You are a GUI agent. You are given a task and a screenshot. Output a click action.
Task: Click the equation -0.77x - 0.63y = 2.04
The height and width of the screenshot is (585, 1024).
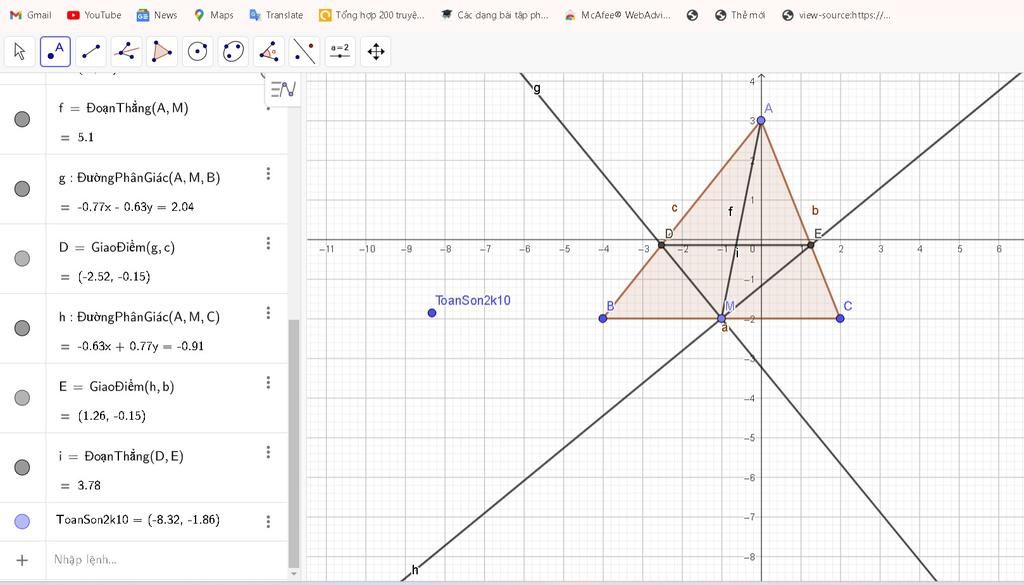point(136,207)
